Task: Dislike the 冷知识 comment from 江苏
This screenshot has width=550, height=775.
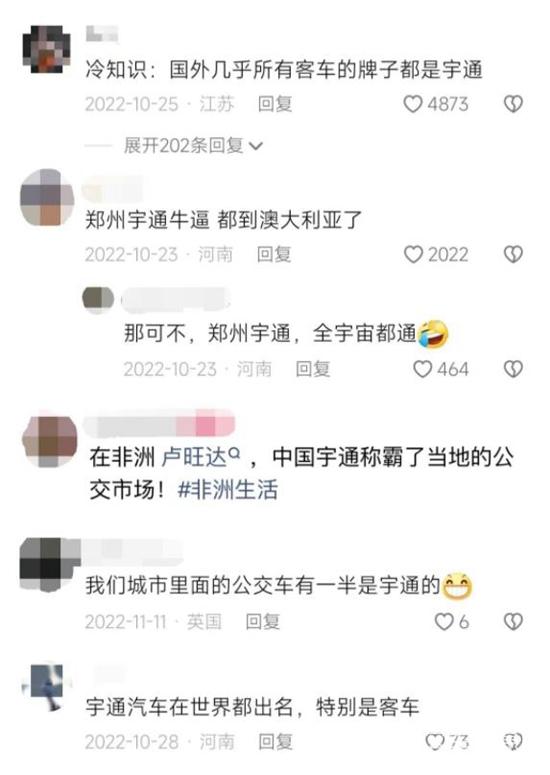Action: click(513, 104)
